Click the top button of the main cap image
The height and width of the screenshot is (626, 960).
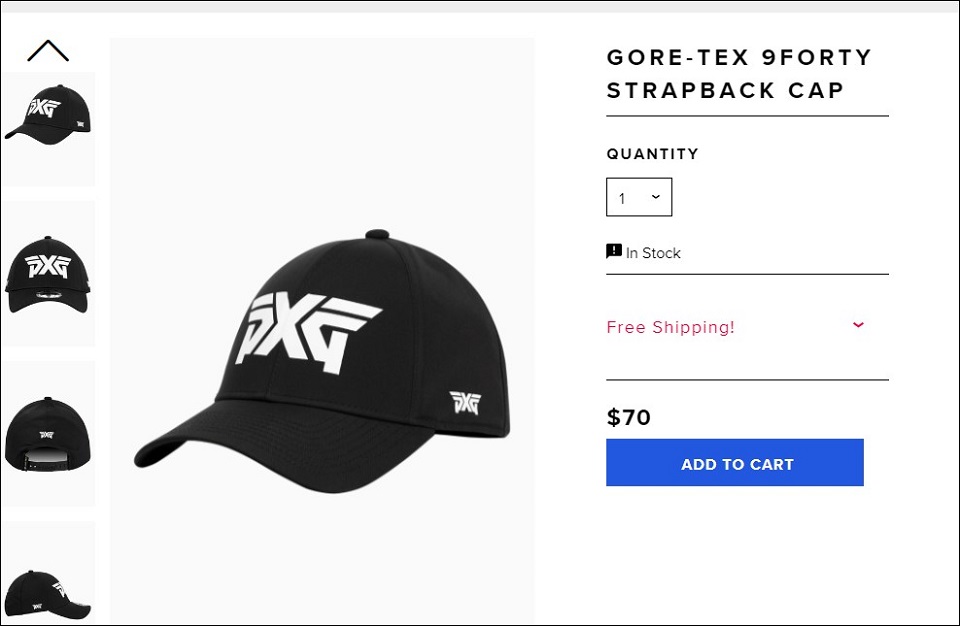(377, 235)
